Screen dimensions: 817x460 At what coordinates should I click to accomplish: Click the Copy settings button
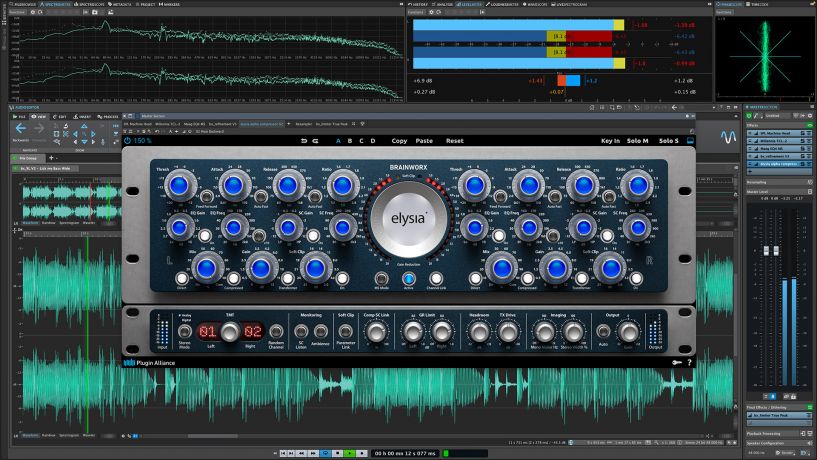[399, 141]
